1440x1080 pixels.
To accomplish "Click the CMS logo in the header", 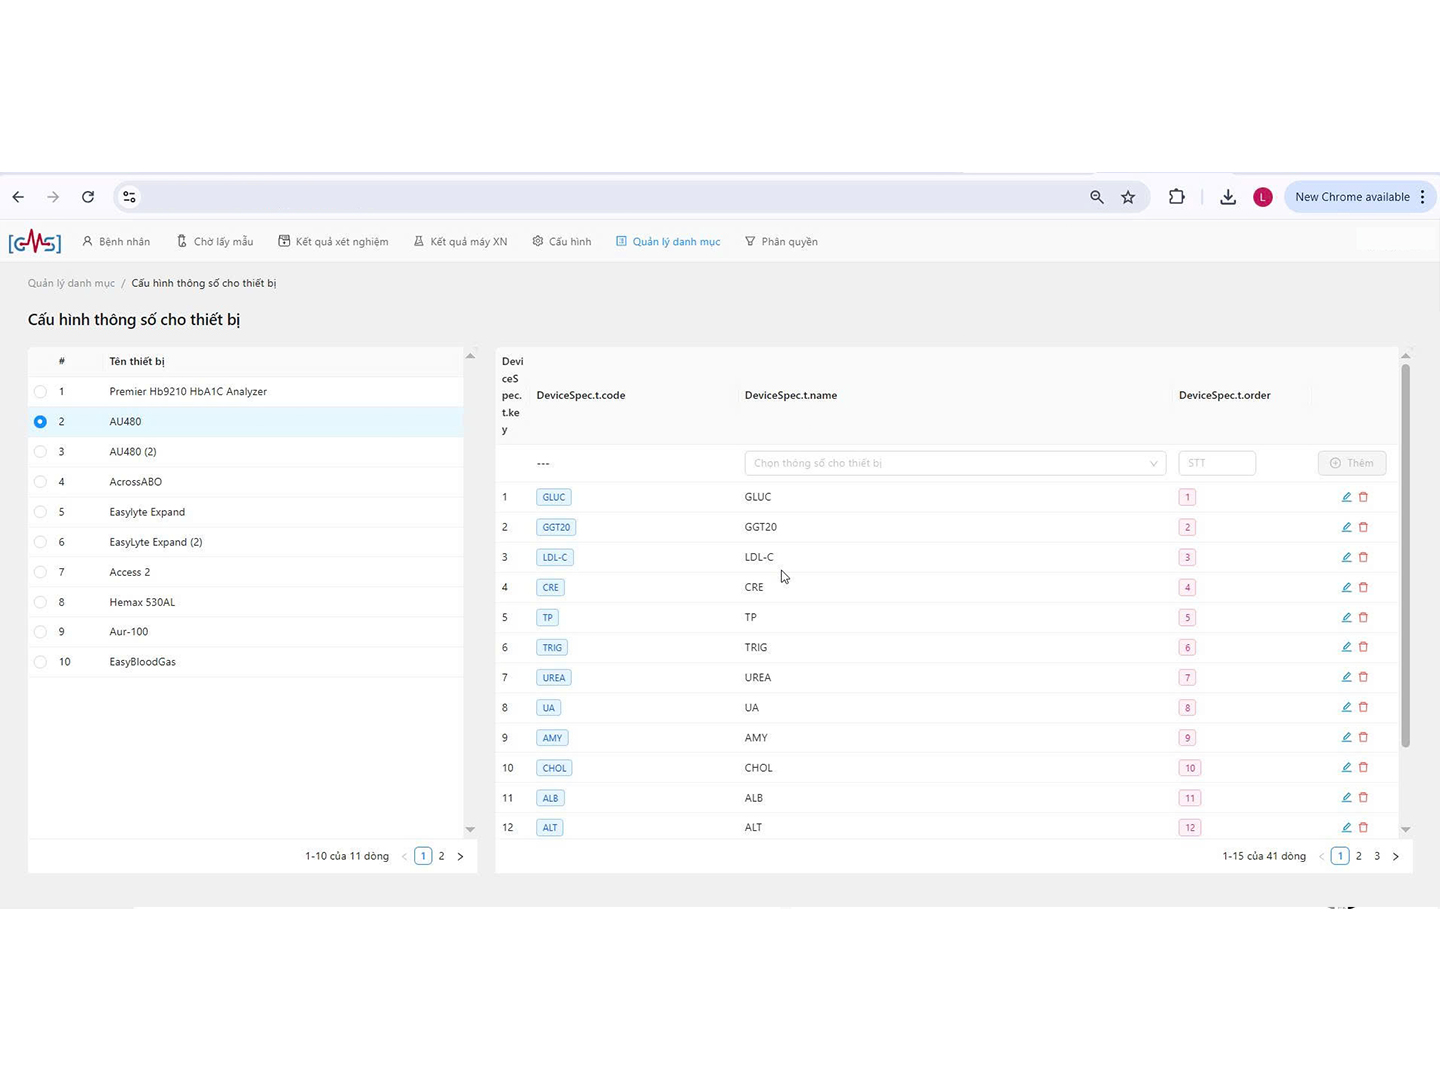I will (x=35, y=242).
